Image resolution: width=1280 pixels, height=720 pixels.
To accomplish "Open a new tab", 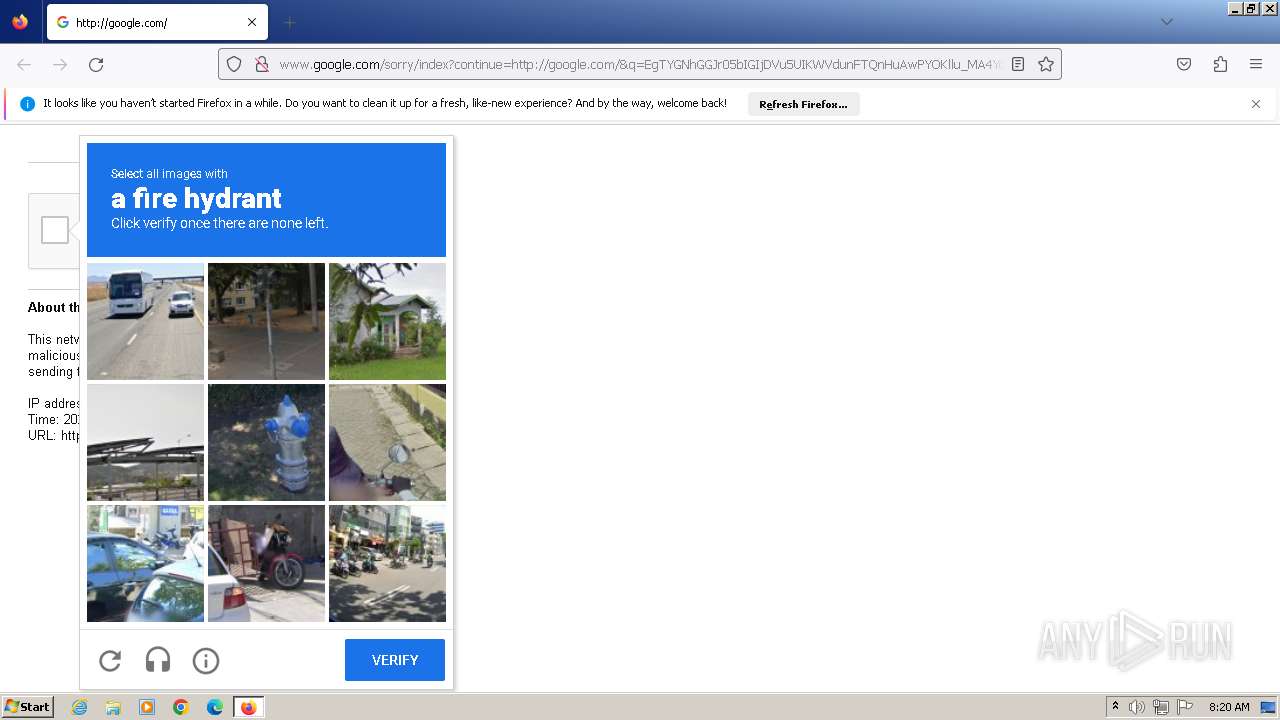I will (290, 22).
